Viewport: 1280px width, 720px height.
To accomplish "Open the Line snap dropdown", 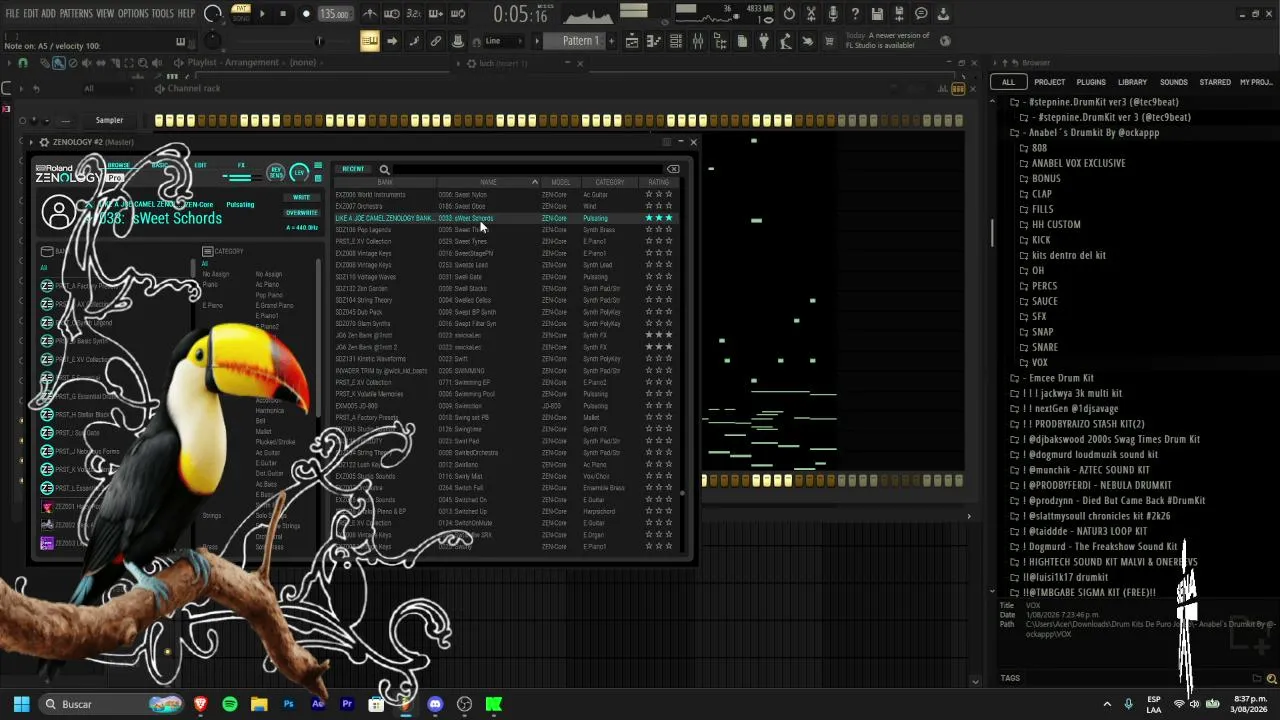I will point(503,41).
